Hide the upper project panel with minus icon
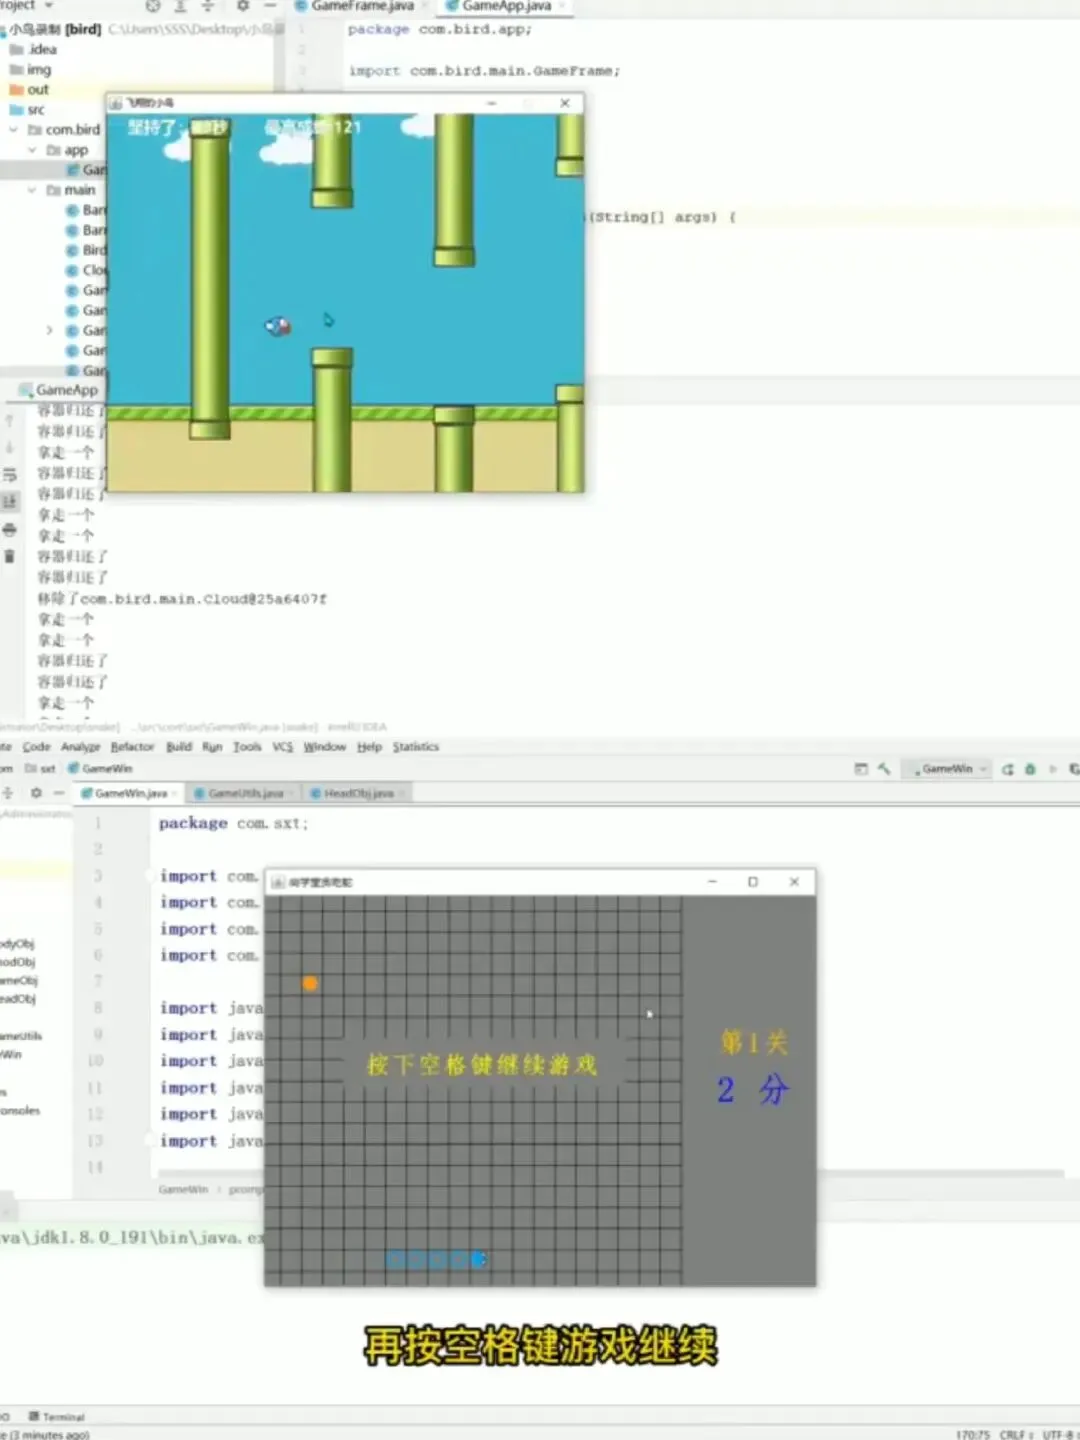This screenshot has width=1080, height=1440. (x=269, y=6)
